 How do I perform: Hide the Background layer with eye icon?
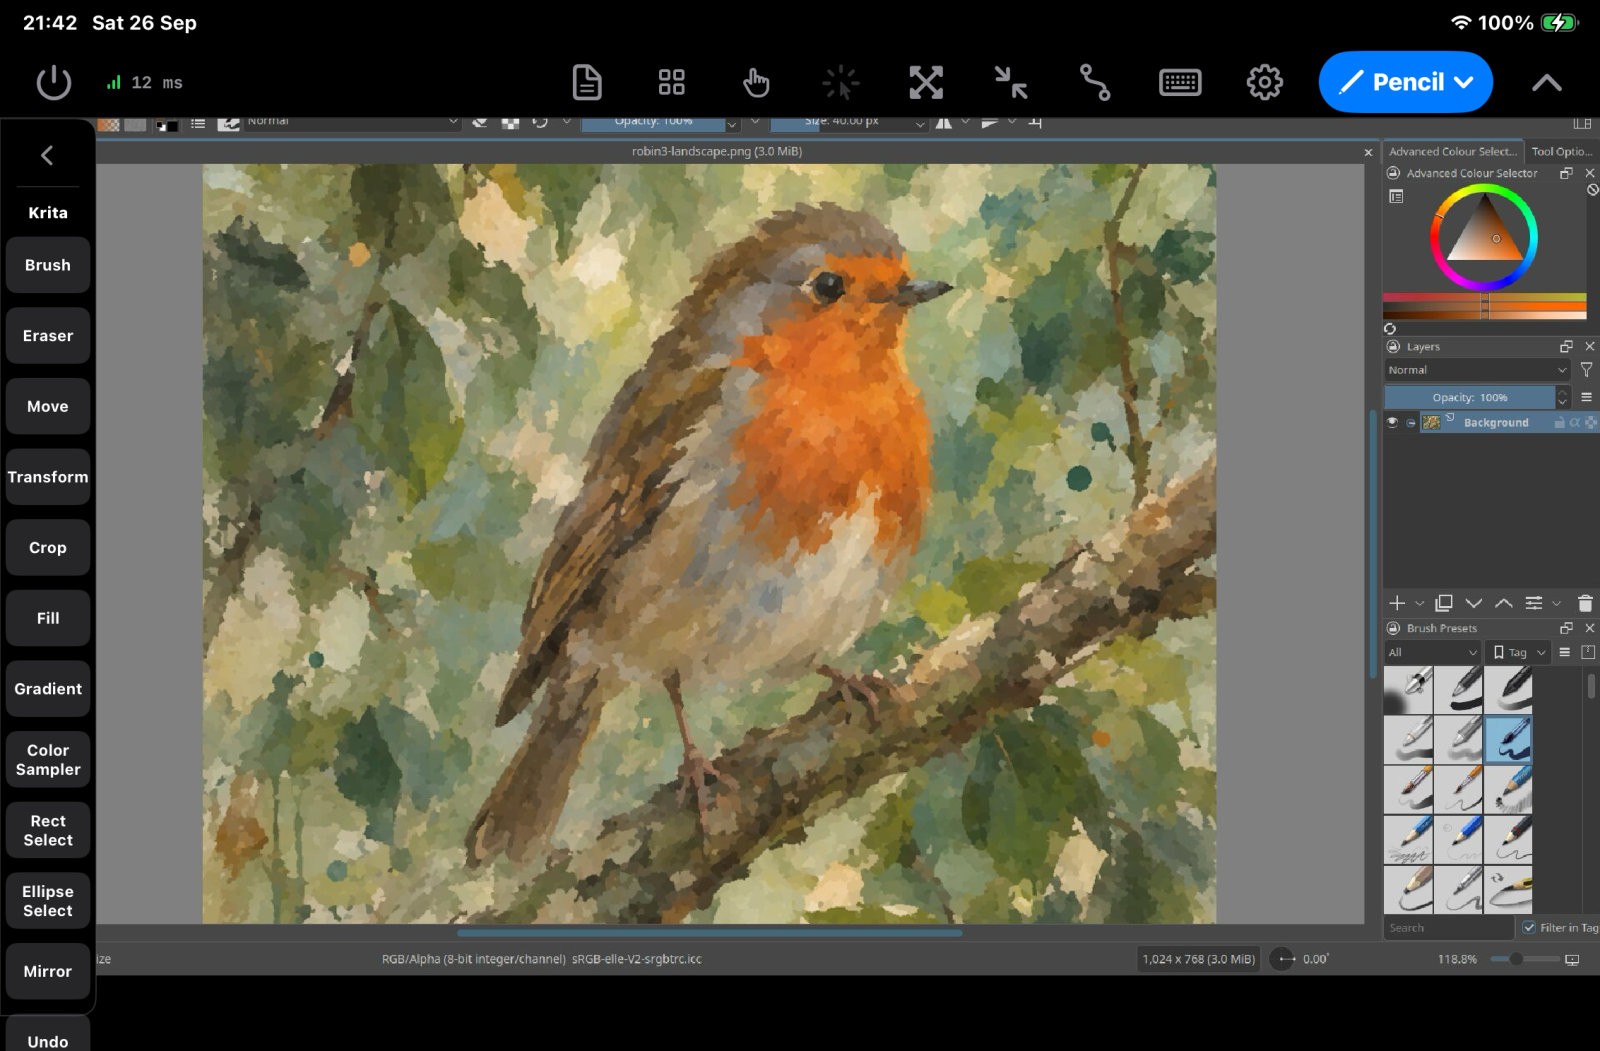pos(1392,422)
